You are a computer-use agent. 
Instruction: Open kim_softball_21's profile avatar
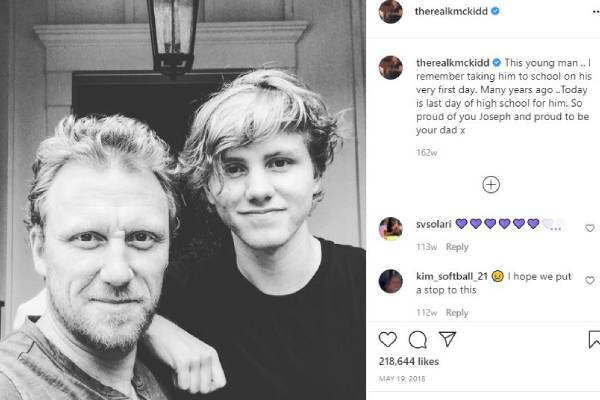tap(390, 280)
